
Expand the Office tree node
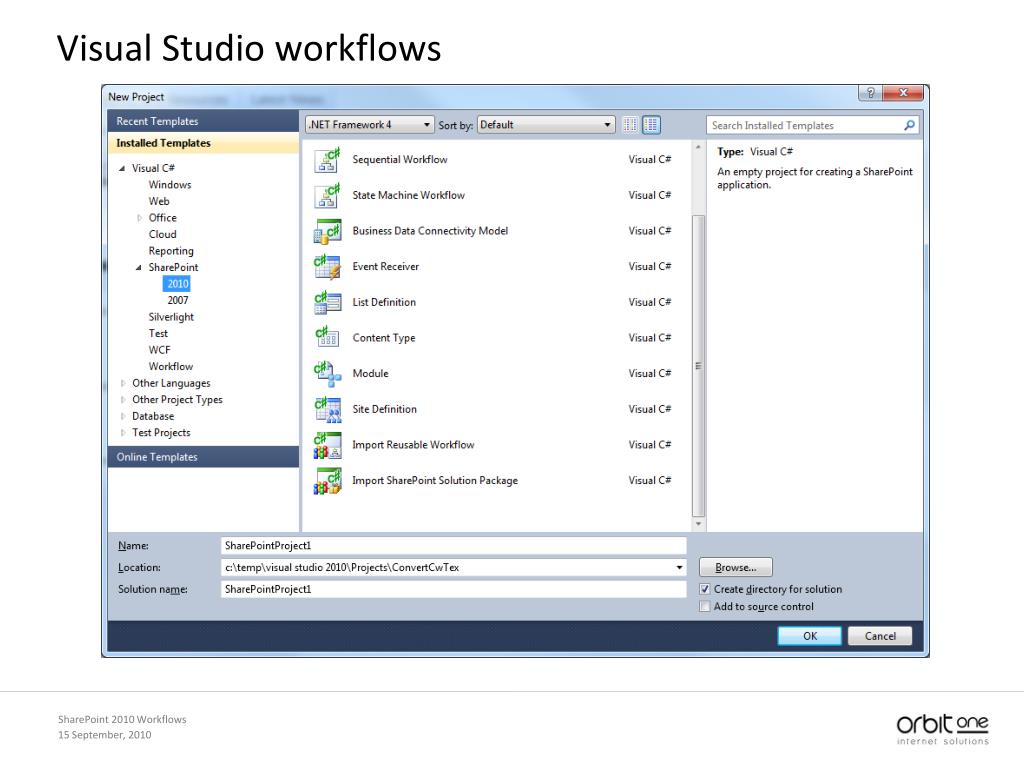[x=139, y=218]
